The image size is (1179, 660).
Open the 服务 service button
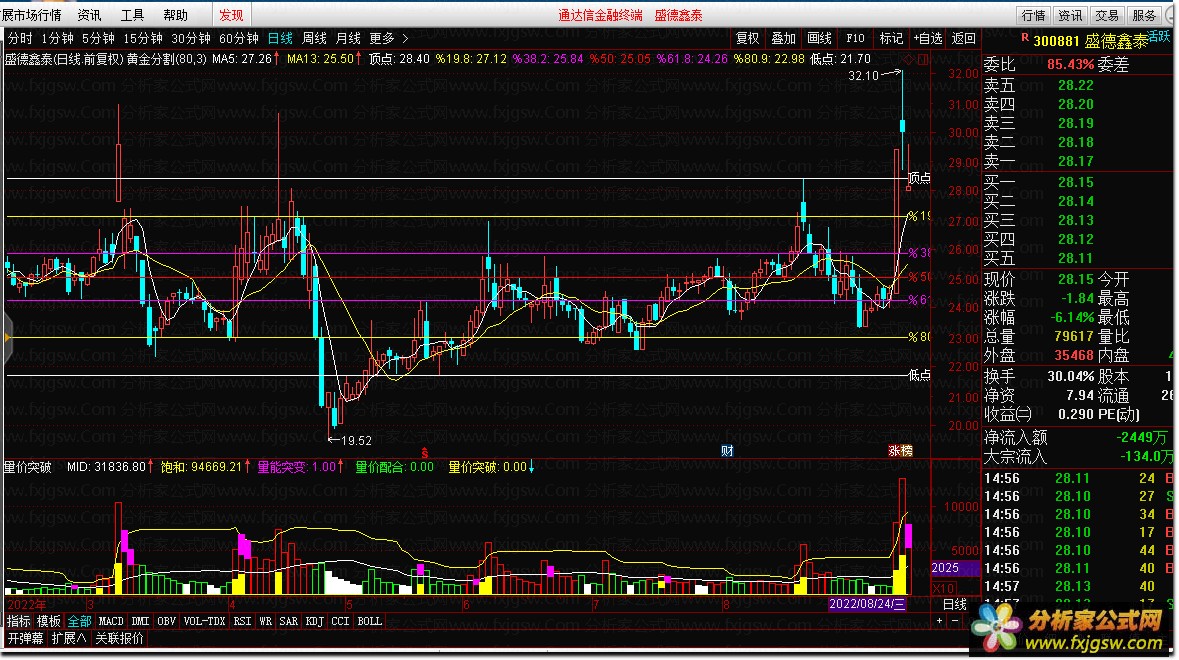(1144, 15)
